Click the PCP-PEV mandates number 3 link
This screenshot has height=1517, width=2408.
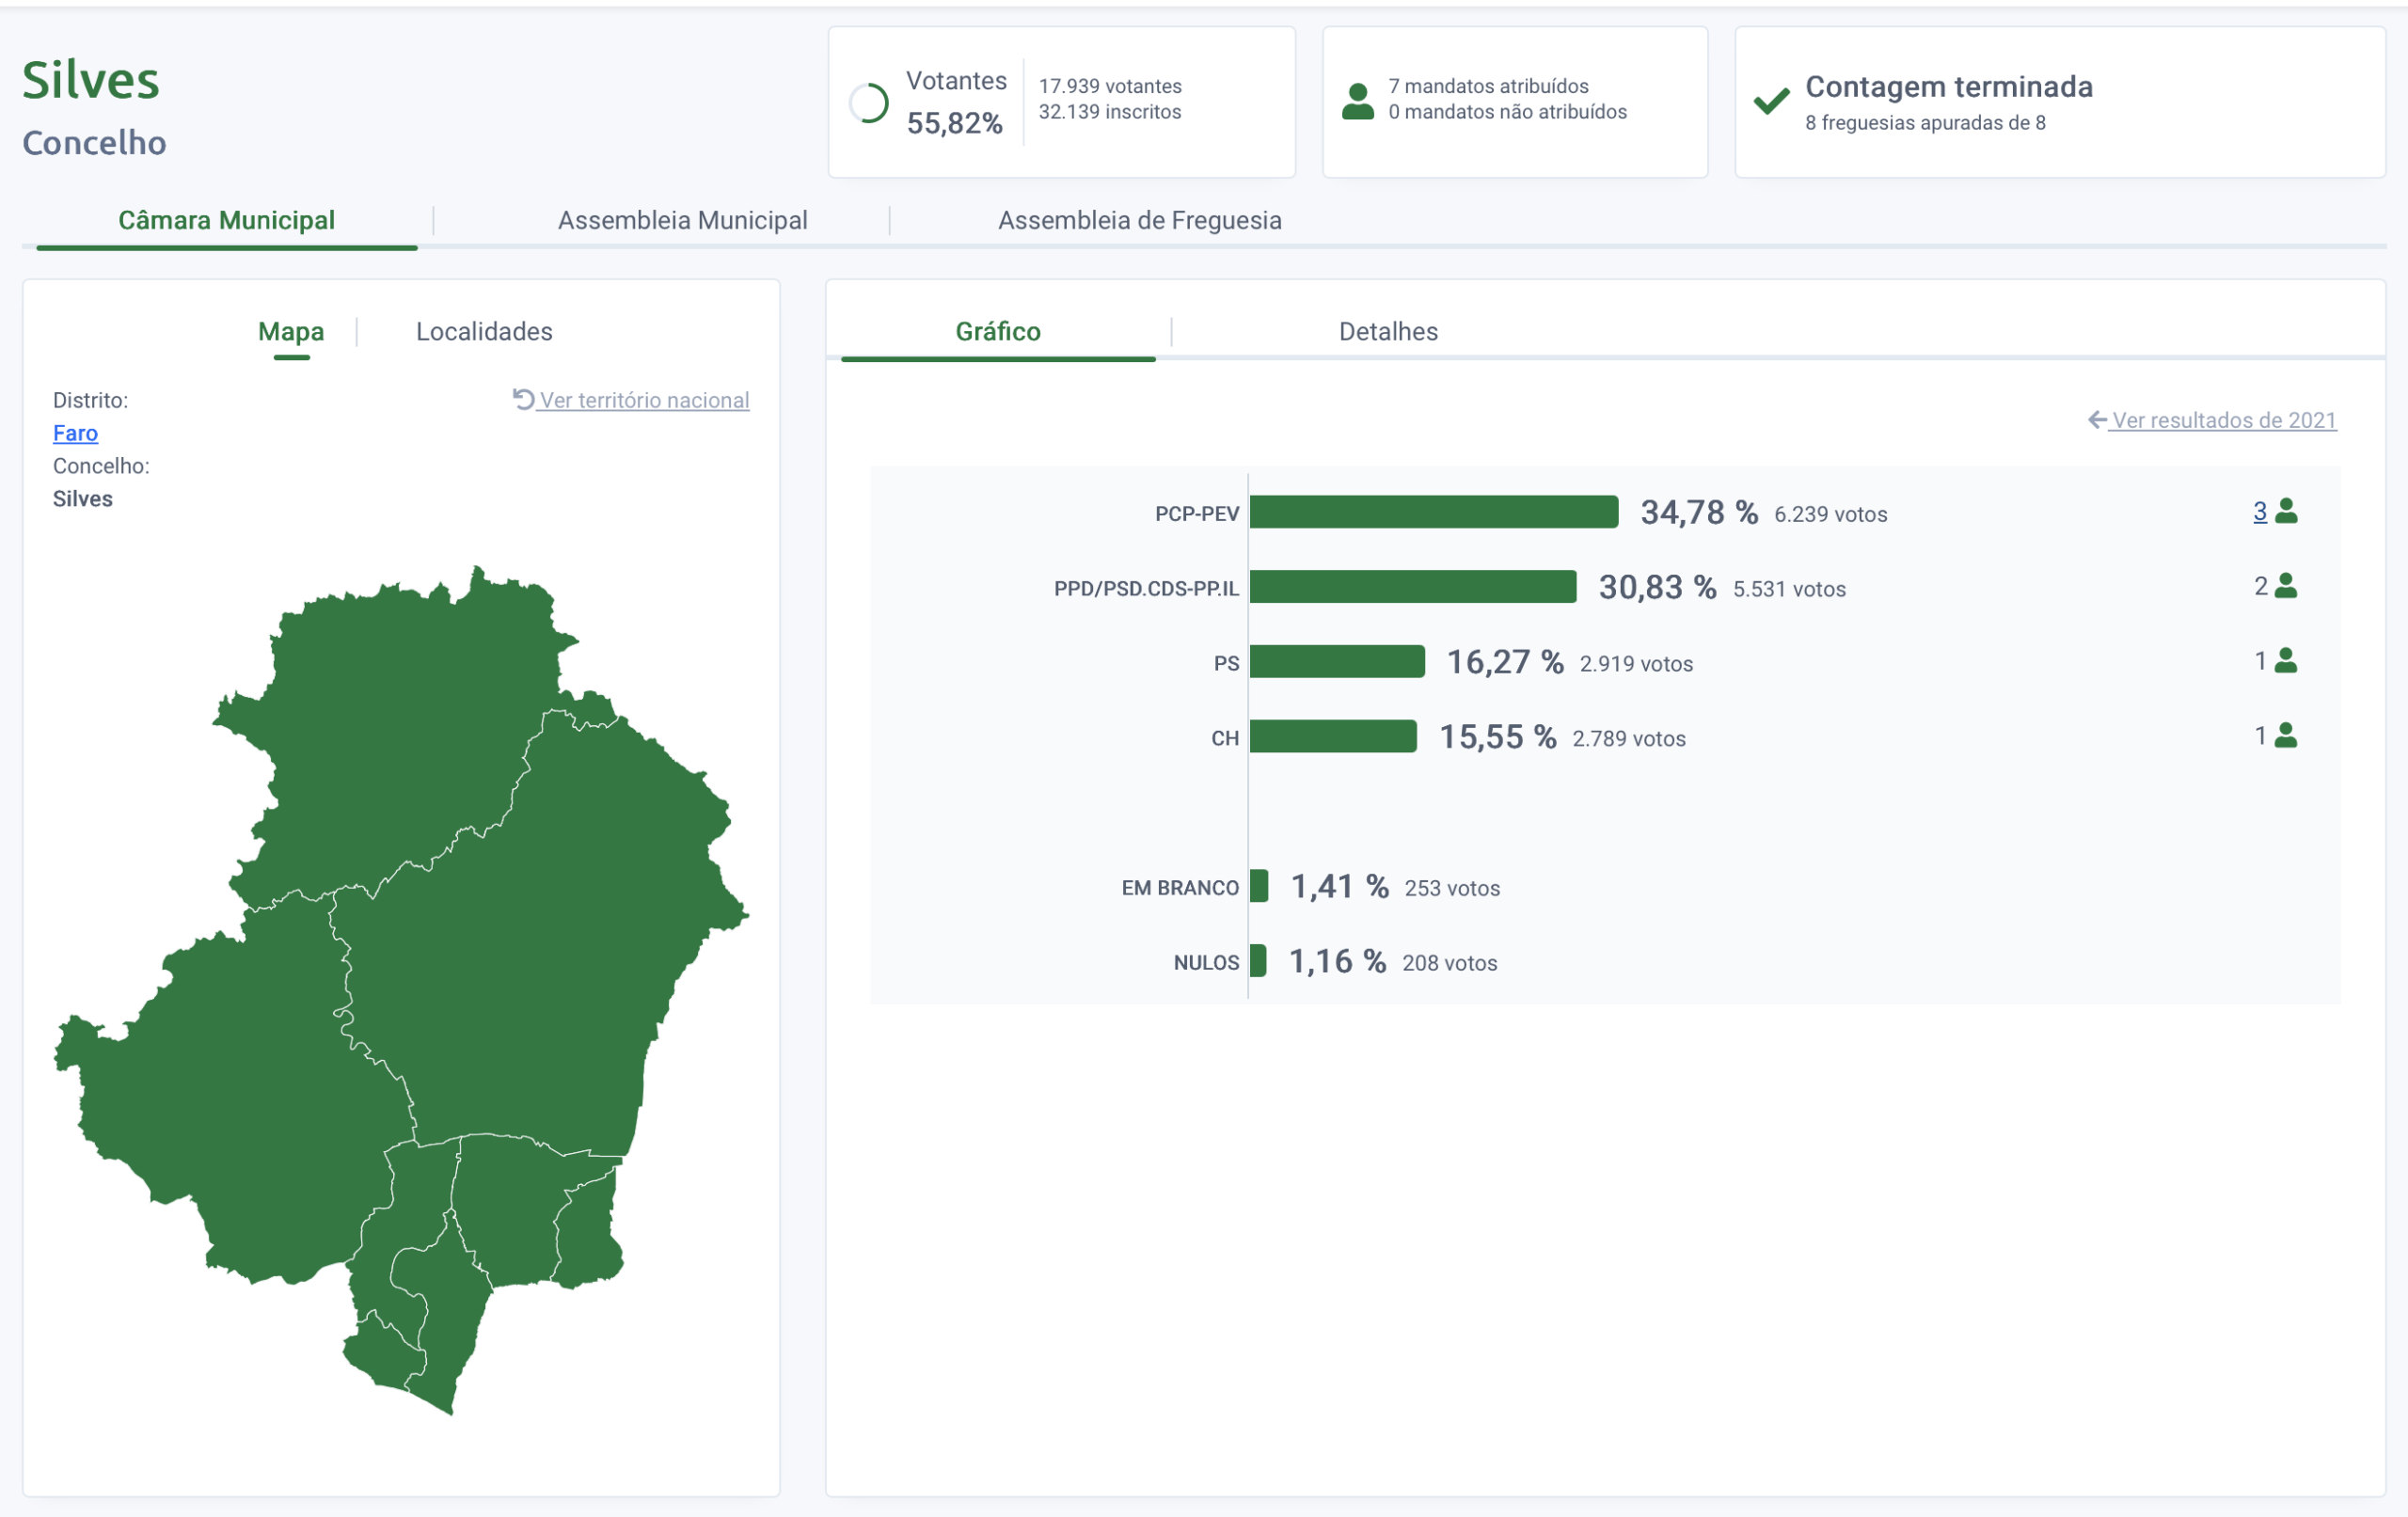pos(2259,512)
